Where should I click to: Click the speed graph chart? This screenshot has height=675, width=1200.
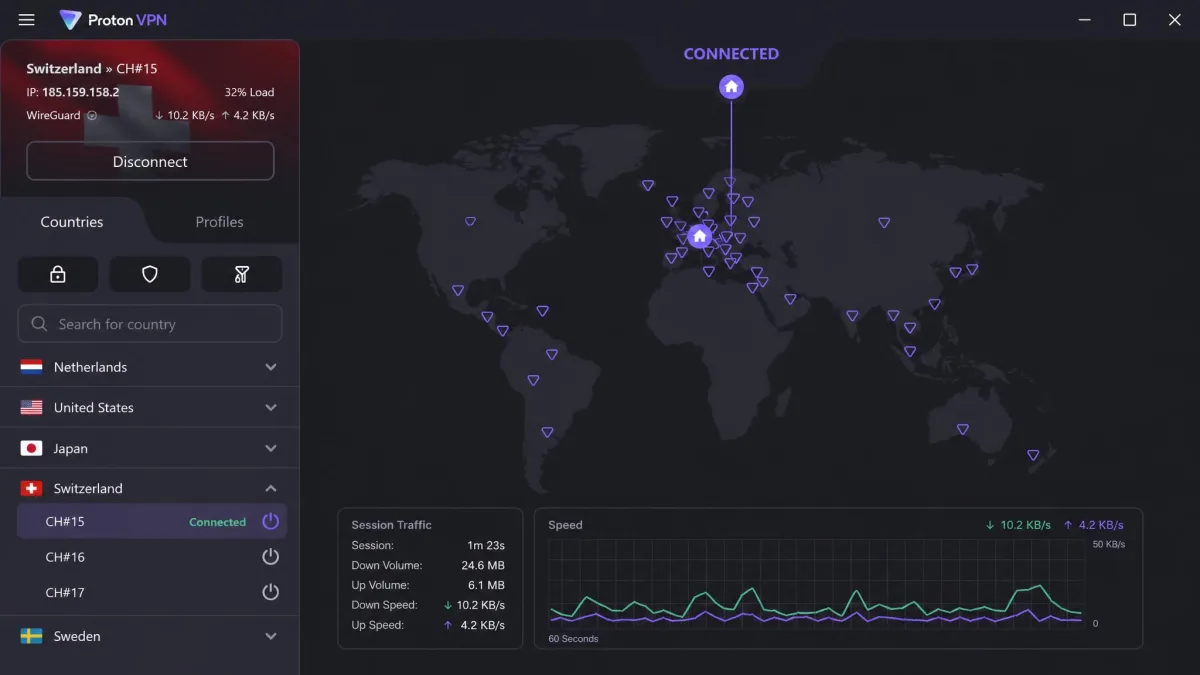[815, 584]
